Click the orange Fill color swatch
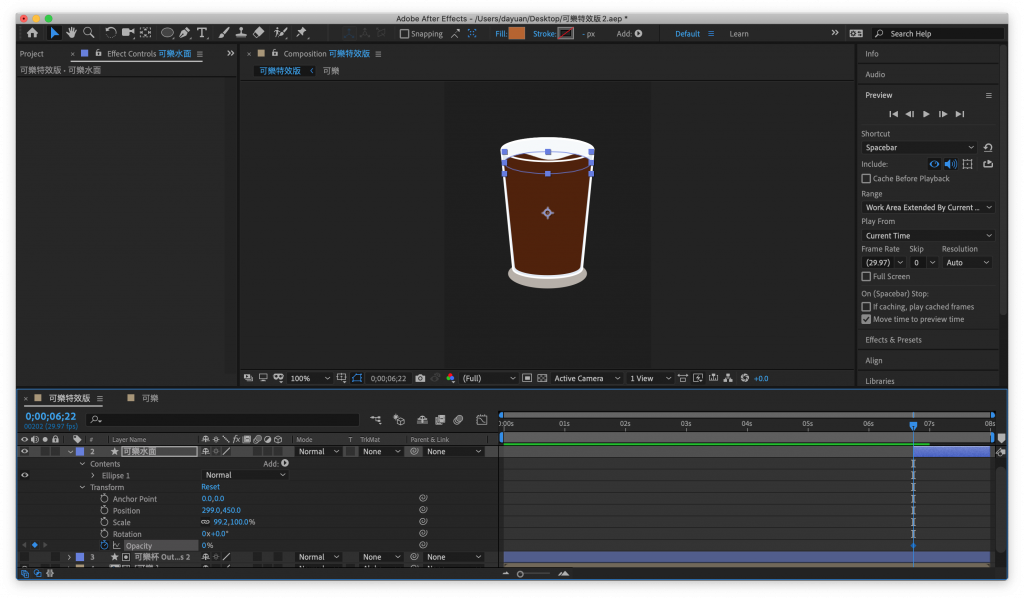The height and width of the screenshot is (599, 1024). tap(516, 34)
